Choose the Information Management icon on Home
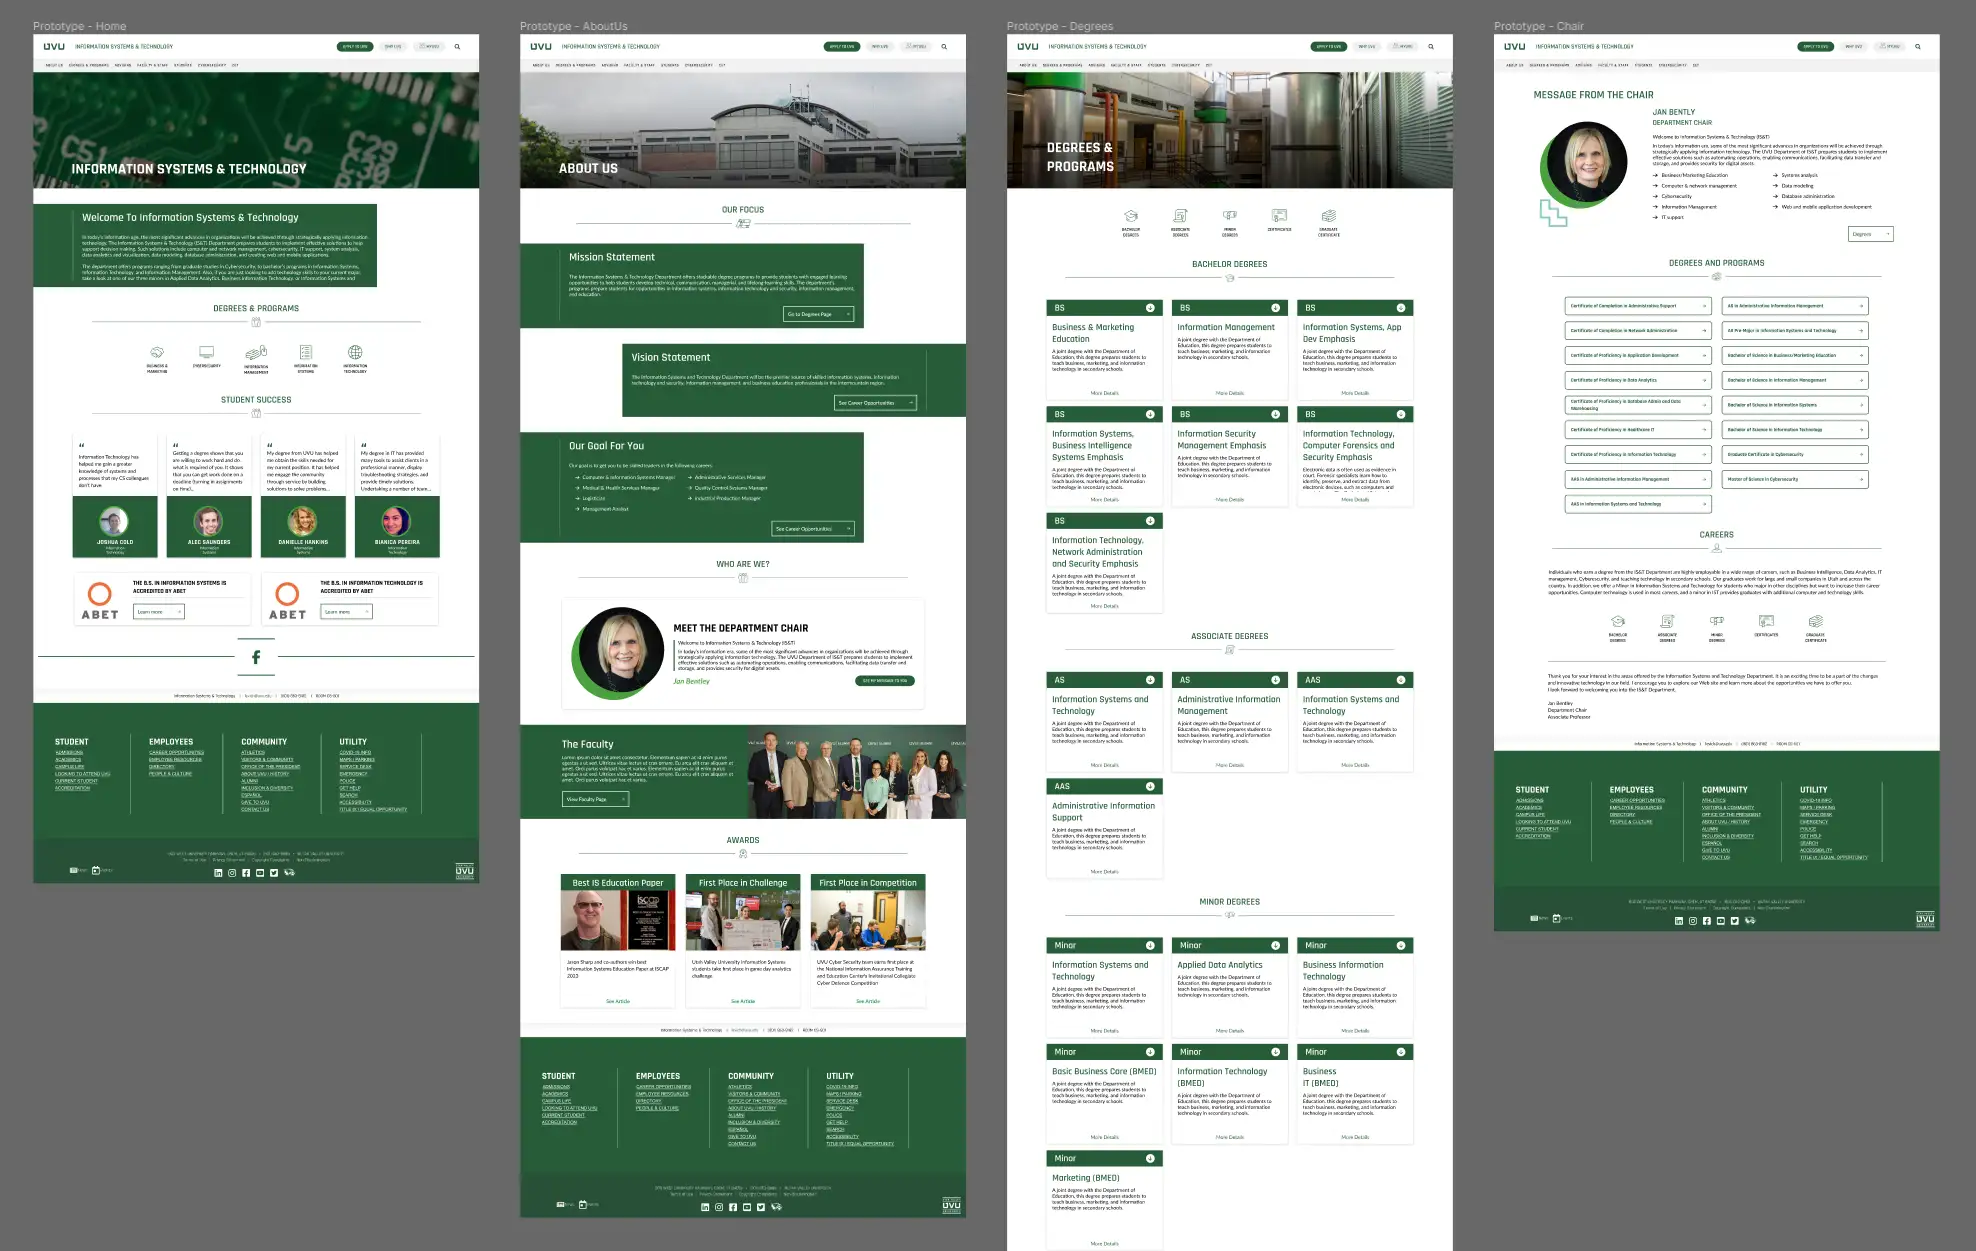The image size is (1976, 1251). point(256,352)
